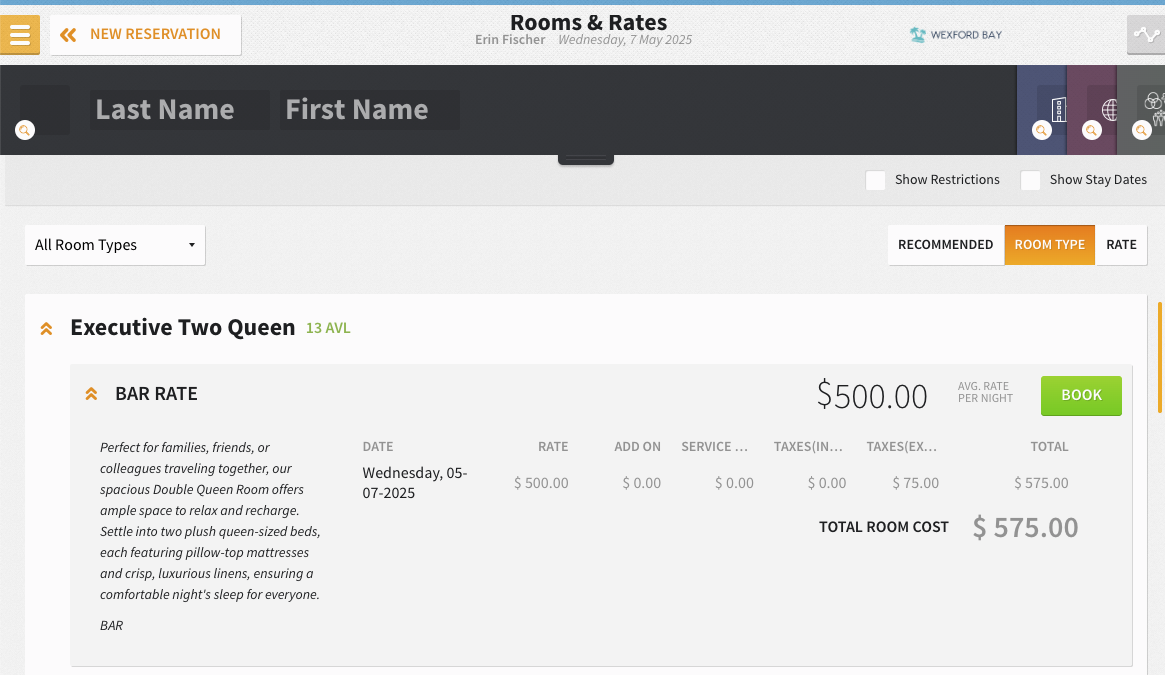Click the 13 AVL availability label
The image size is (1165, 675).
point(328,328)
